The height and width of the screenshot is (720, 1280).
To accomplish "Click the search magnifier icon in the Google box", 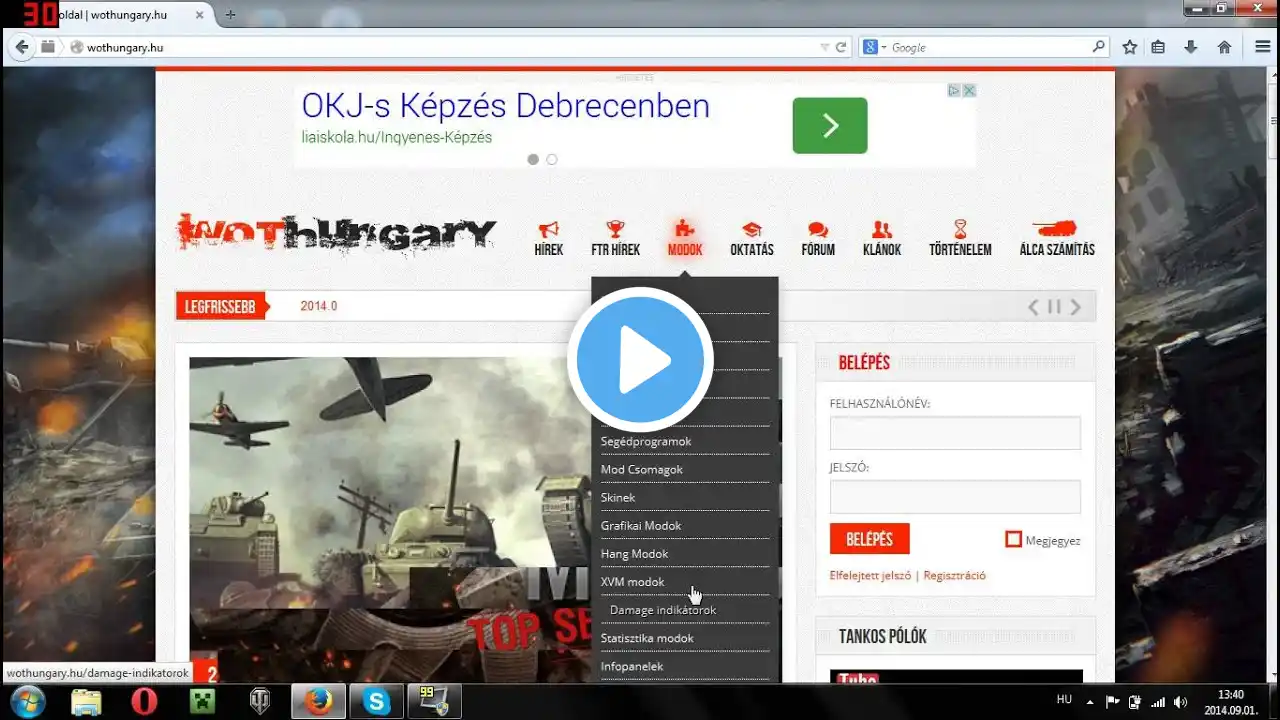I will tap(1098, 47).
